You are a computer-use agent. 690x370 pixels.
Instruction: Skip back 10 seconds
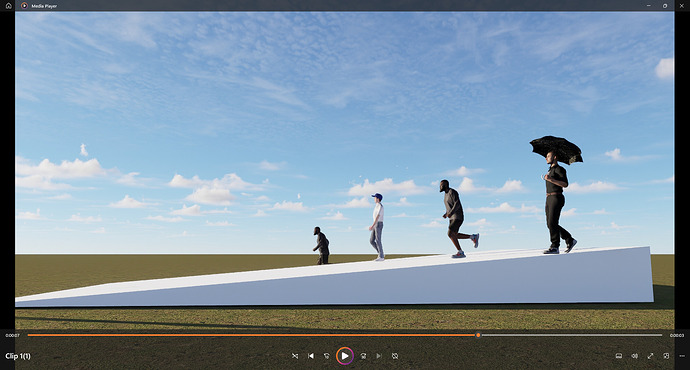point(327,356)
